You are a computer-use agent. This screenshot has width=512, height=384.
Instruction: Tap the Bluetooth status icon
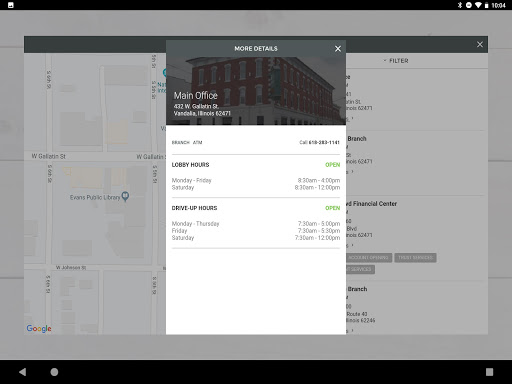(x=460, y=5)
